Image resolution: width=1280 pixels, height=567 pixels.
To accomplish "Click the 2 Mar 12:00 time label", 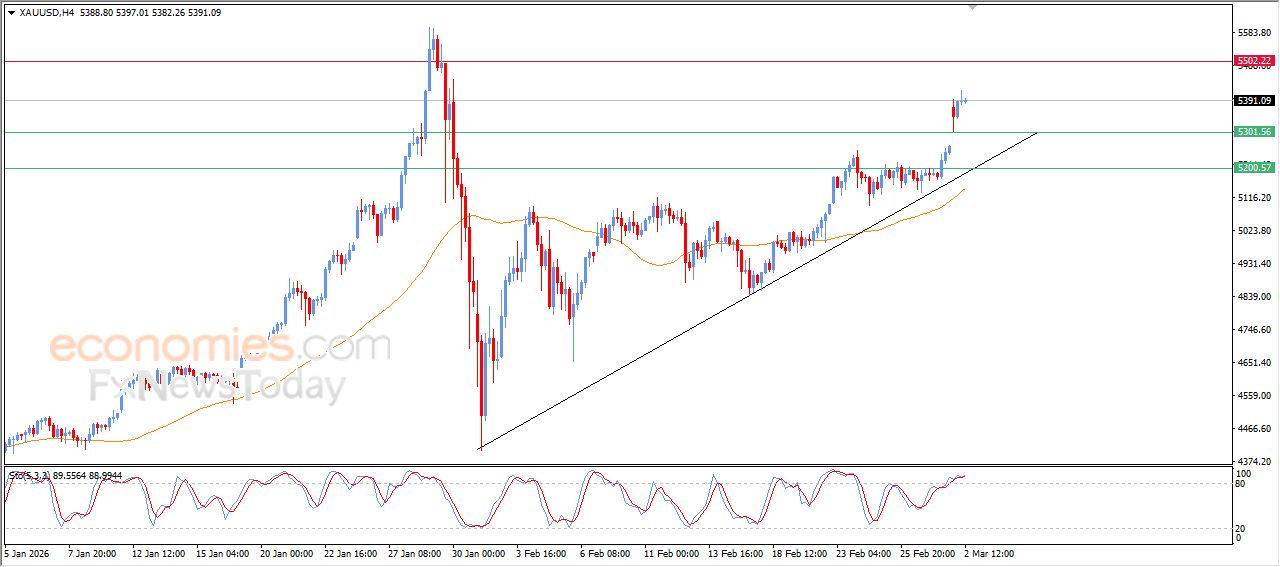I will (989, 552).
